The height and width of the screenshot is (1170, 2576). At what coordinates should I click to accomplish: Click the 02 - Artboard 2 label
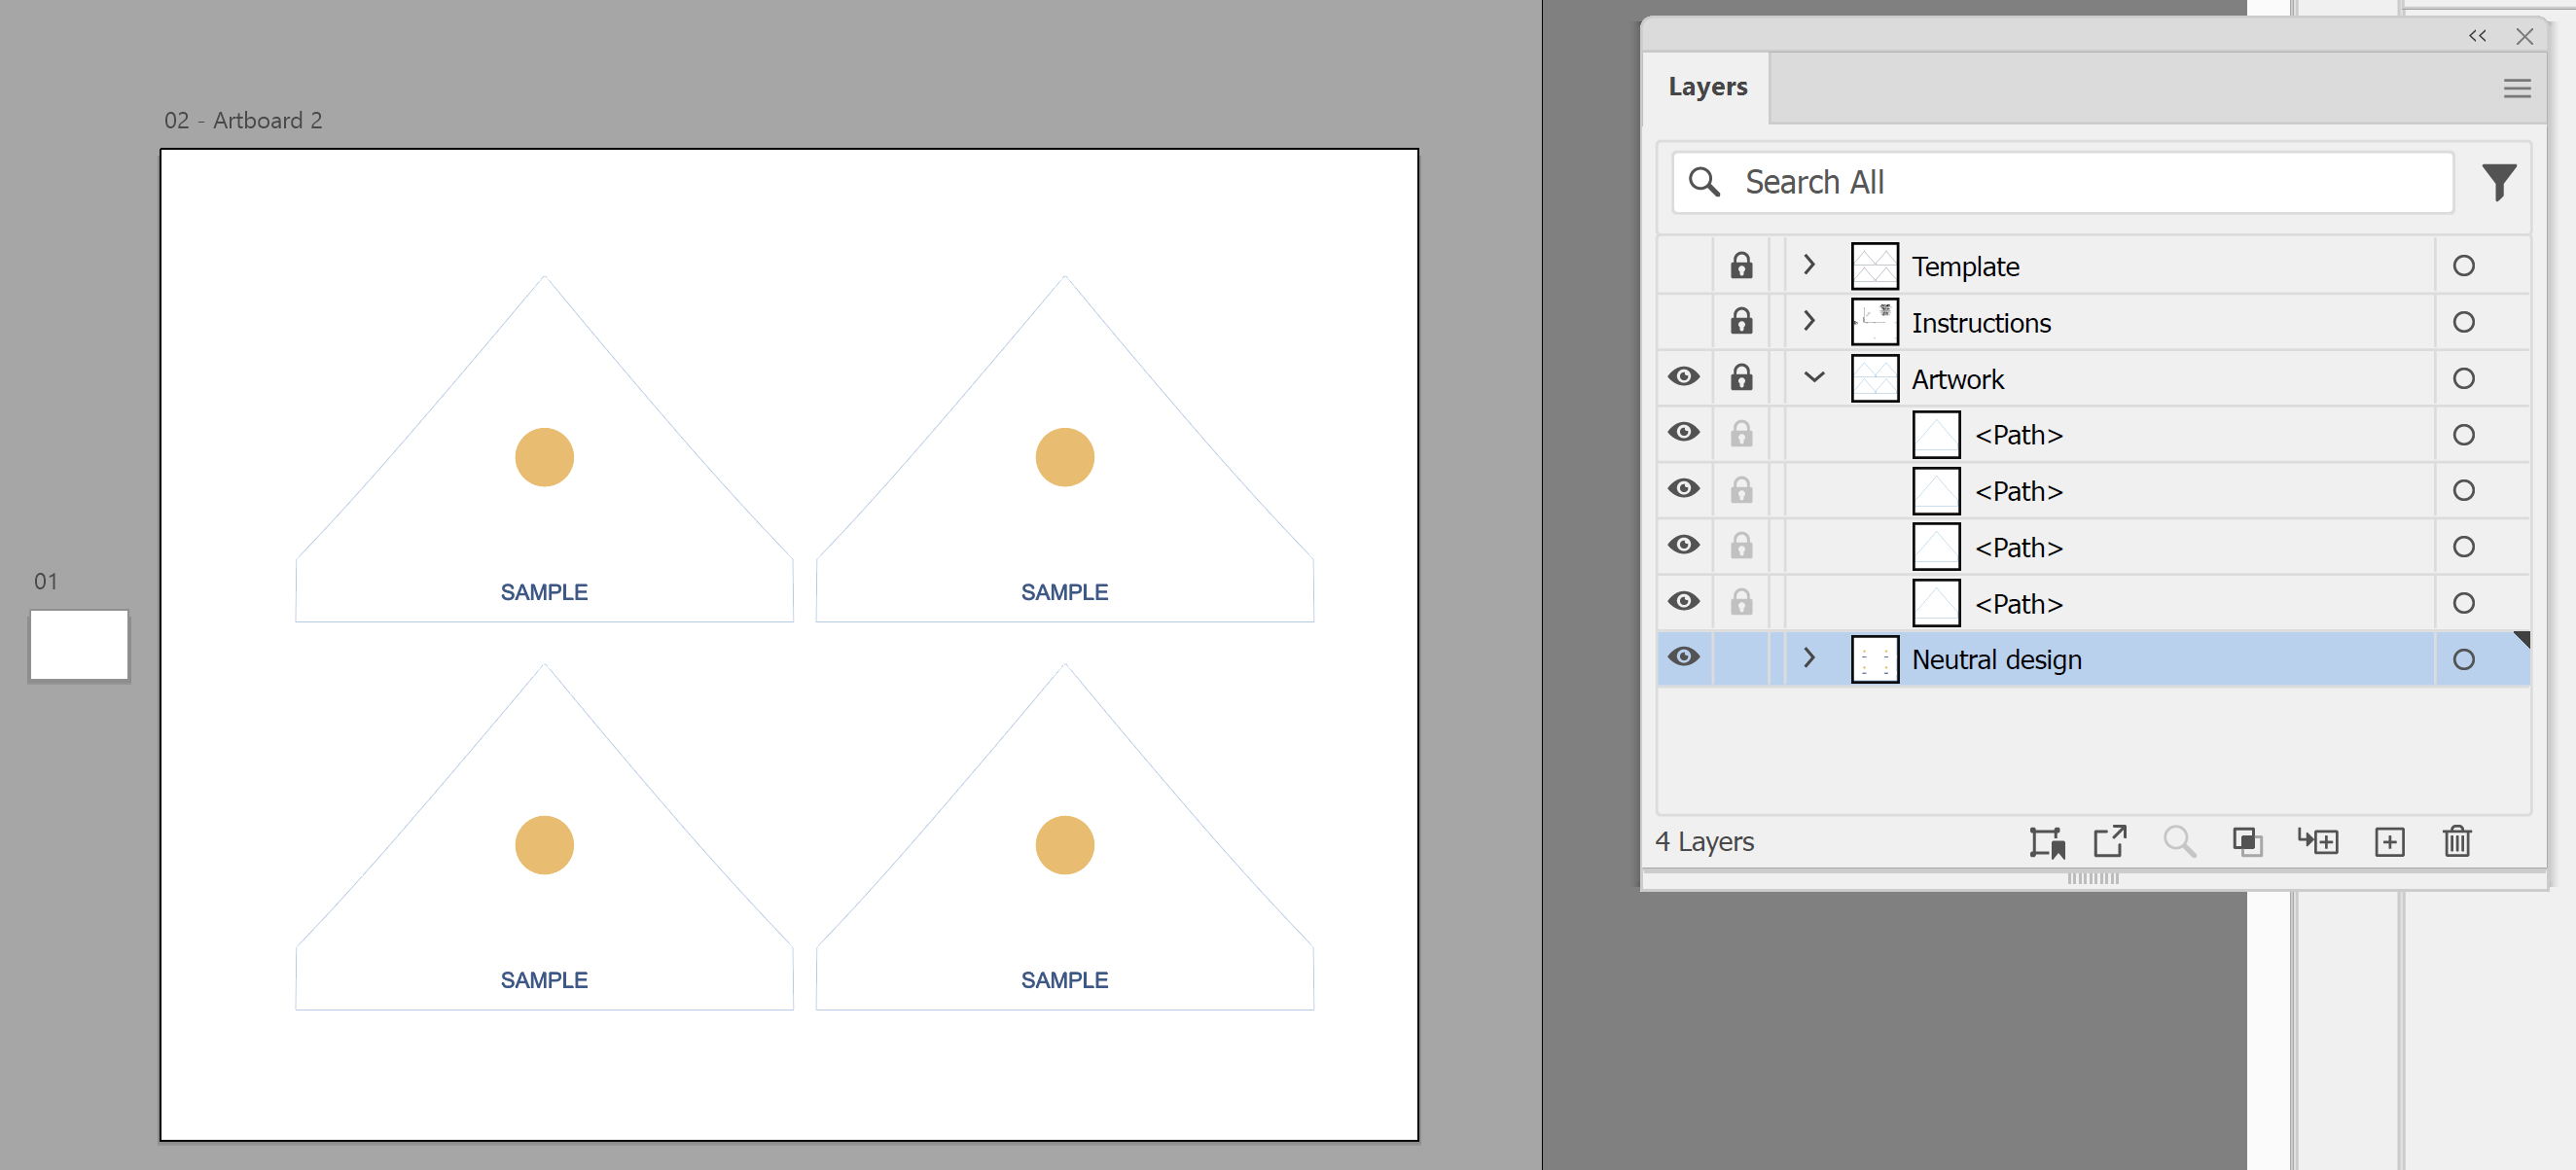(243, 120)
